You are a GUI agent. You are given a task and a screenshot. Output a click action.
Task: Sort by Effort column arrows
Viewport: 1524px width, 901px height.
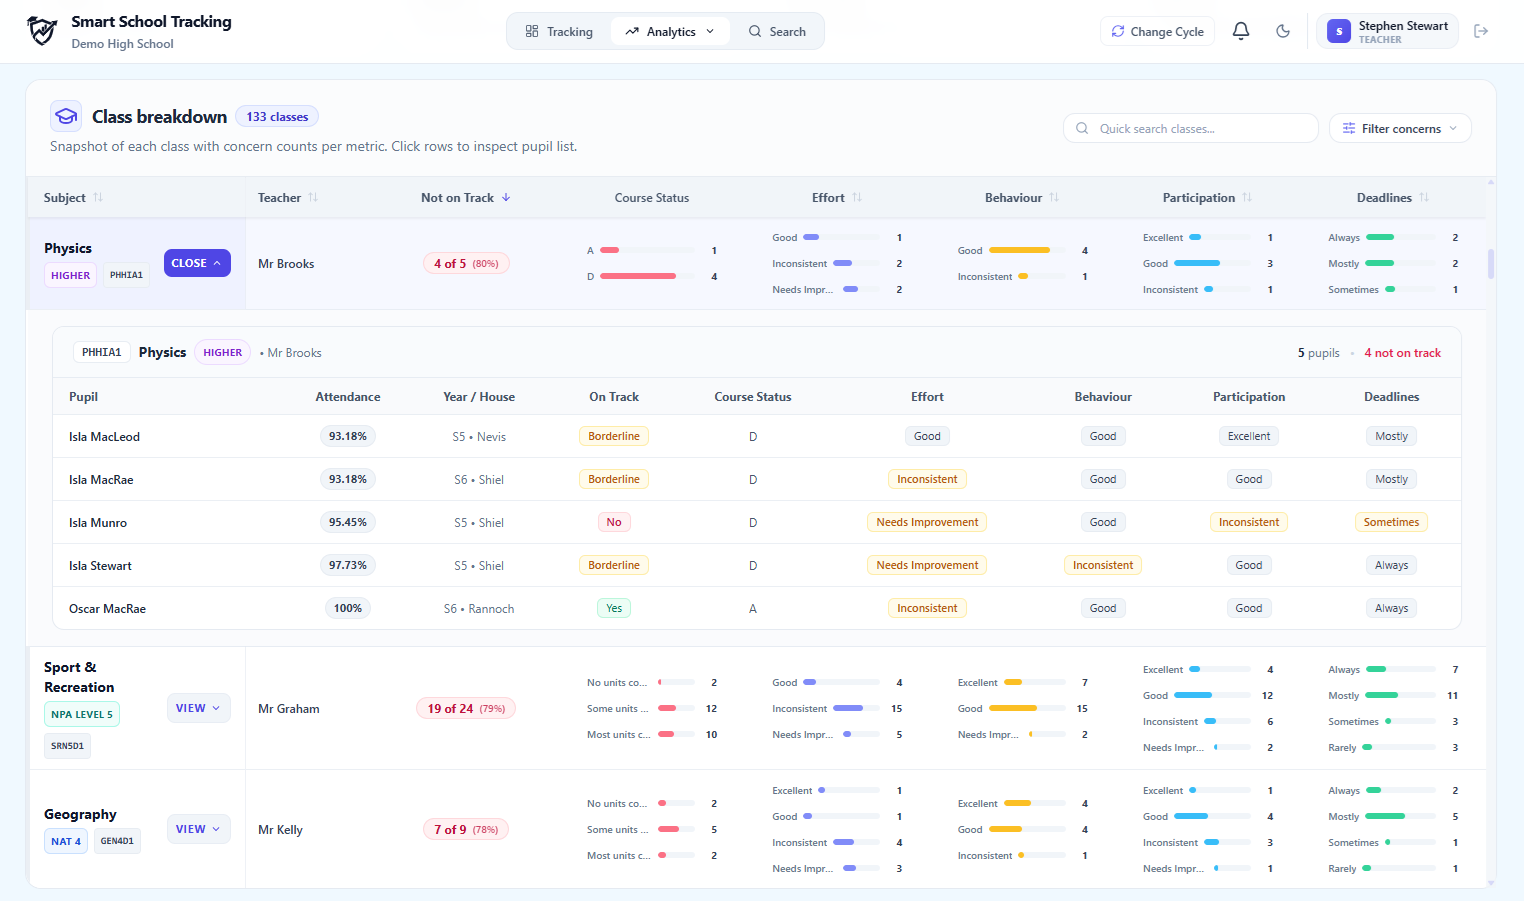pyautogui.click(x=857, y=198)
